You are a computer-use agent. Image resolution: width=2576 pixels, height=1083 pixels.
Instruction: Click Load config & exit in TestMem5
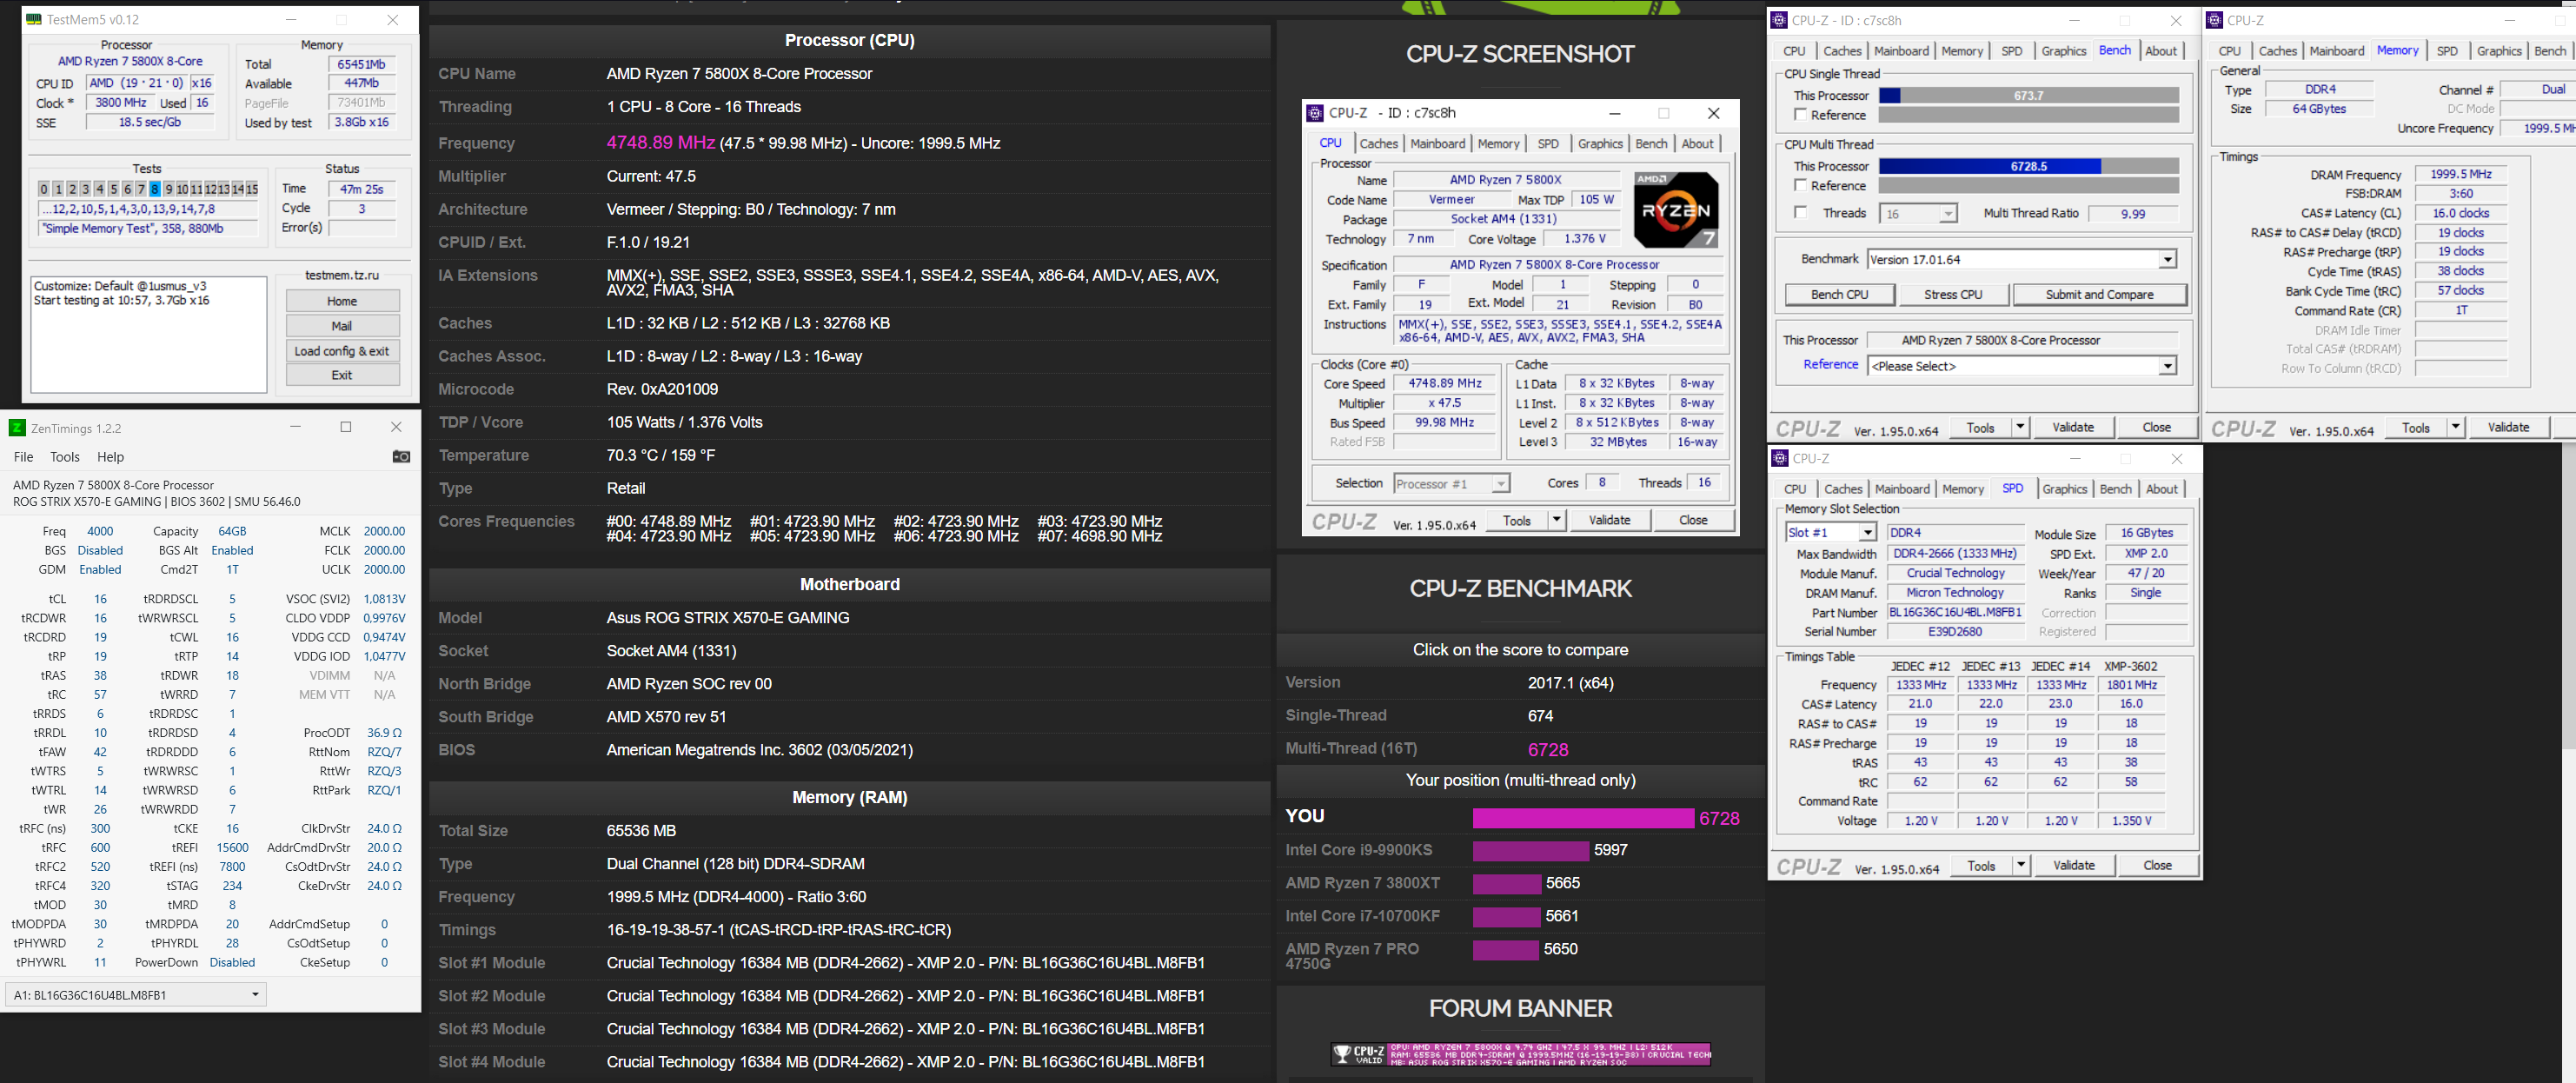click(342, 351)
